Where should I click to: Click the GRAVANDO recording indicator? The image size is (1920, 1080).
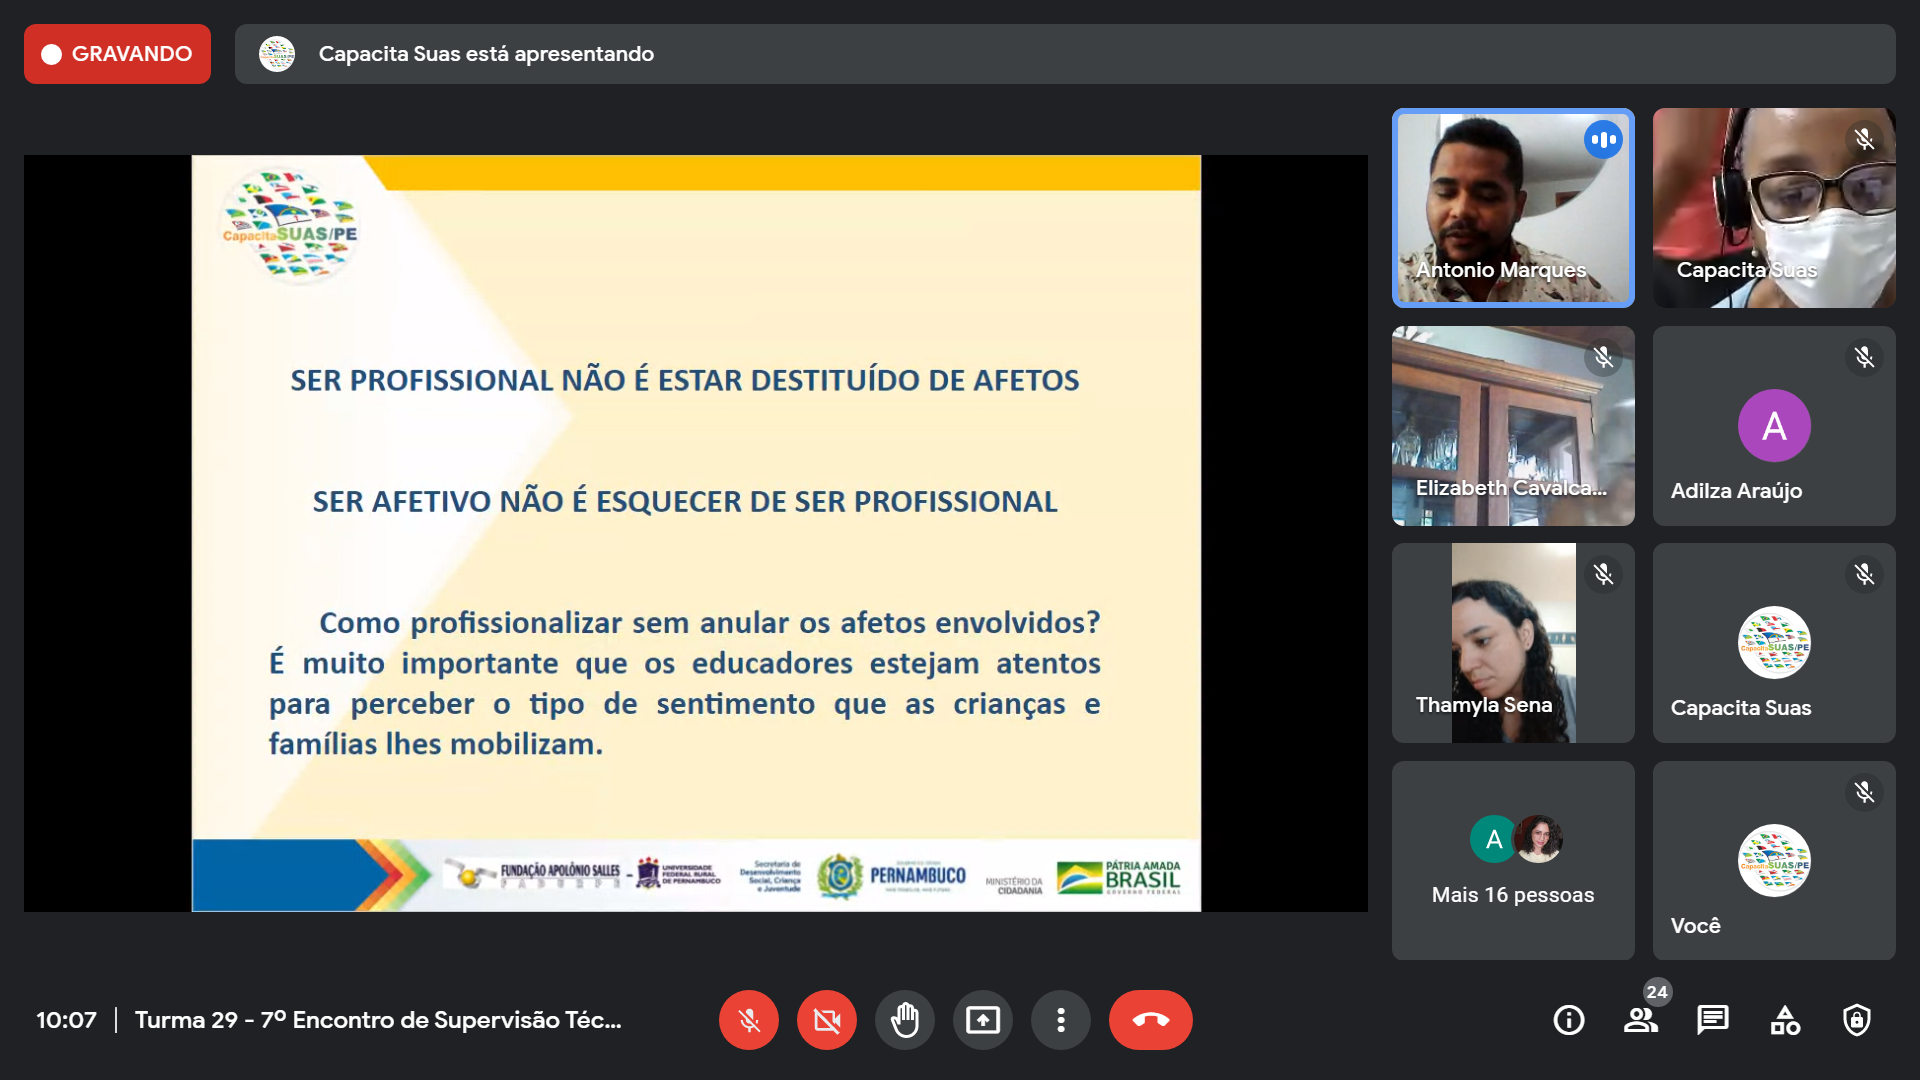(117, 54)
